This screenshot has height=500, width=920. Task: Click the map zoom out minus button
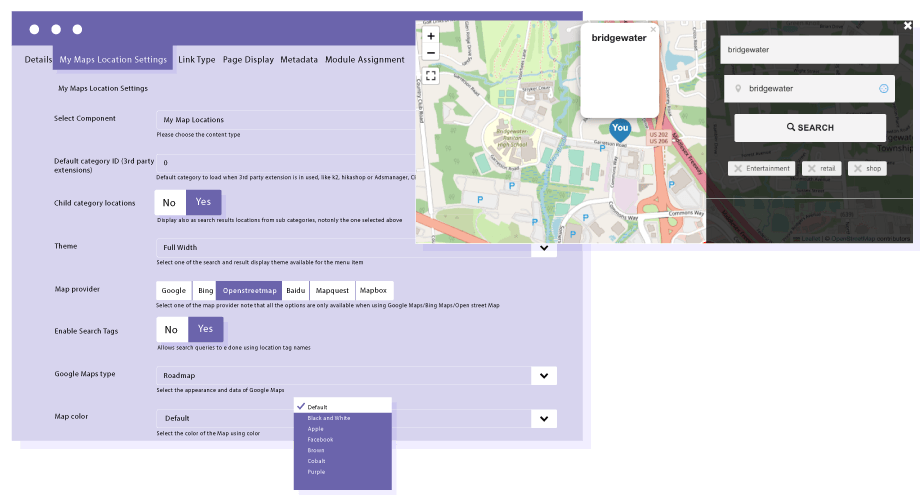431,52
